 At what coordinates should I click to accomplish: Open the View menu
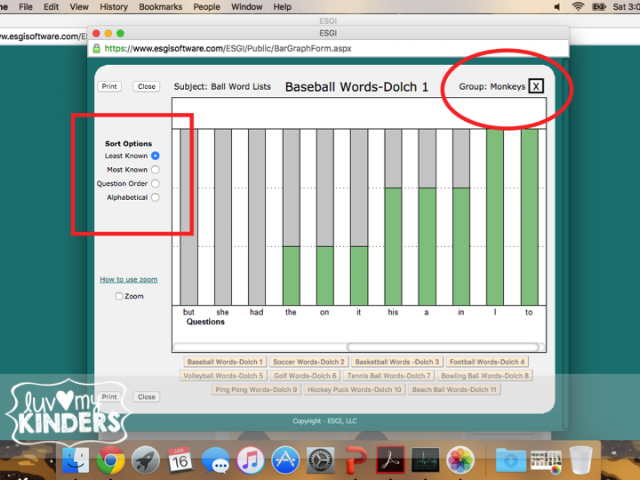[x=79, y=7]
